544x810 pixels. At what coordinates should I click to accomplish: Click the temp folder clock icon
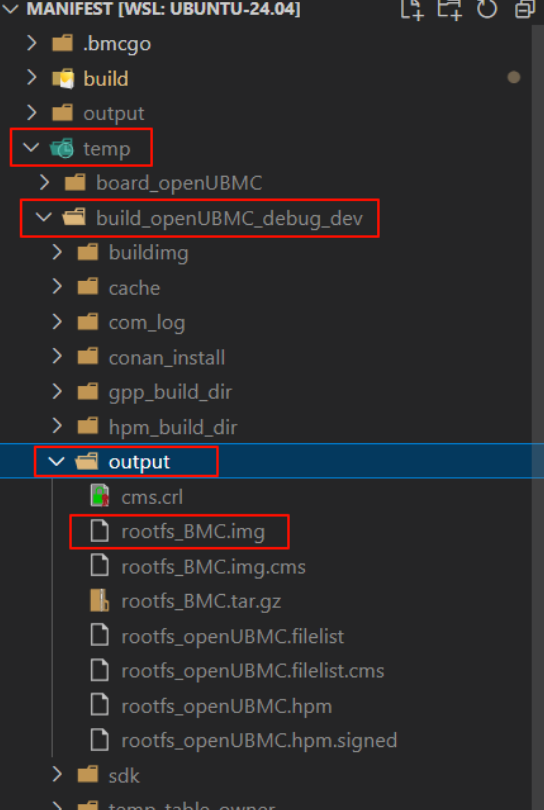tap(62, 148)
